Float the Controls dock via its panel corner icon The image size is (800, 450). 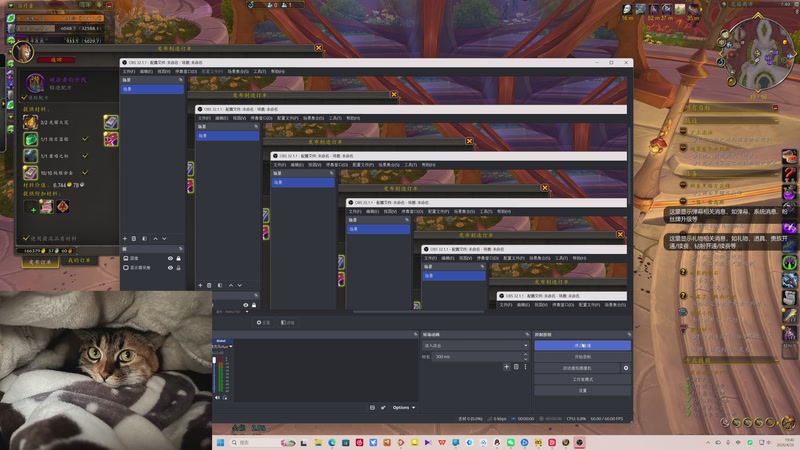click(x=629, y=334)
